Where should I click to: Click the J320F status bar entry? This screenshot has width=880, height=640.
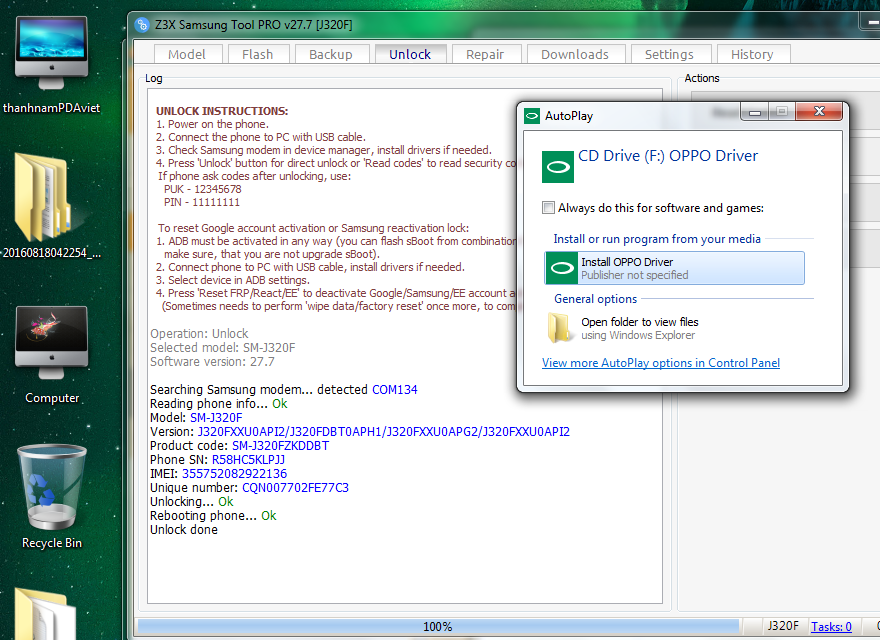click(x=783, y=626)
